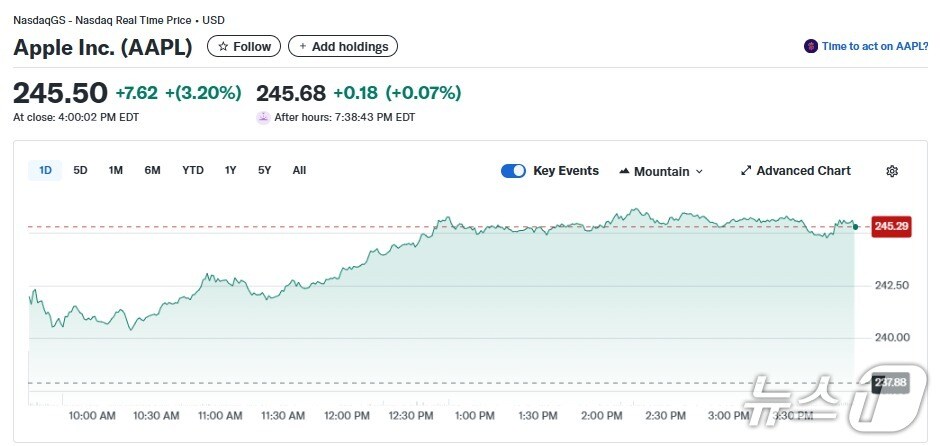Choose the YTD range tab
The width and height of the screenshot is (941, 446).
(x=193, y=170)
